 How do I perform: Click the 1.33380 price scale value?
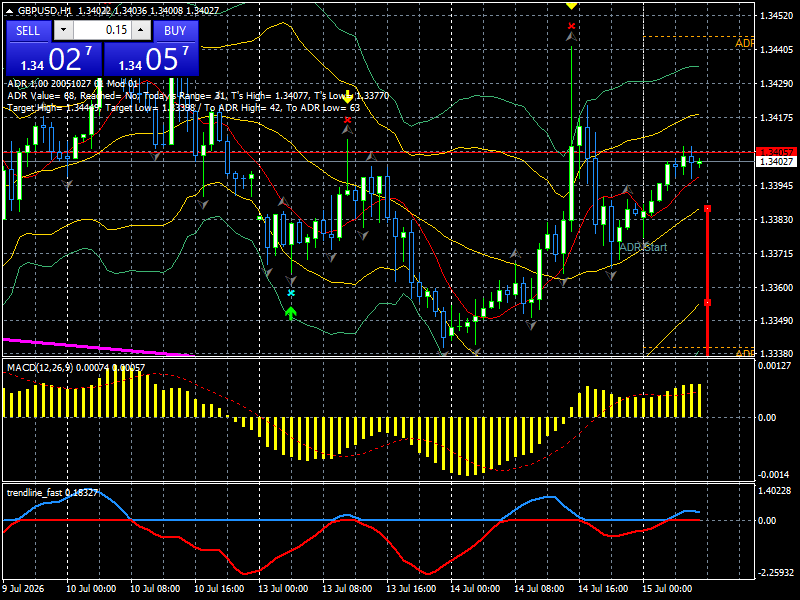[777, 353]
